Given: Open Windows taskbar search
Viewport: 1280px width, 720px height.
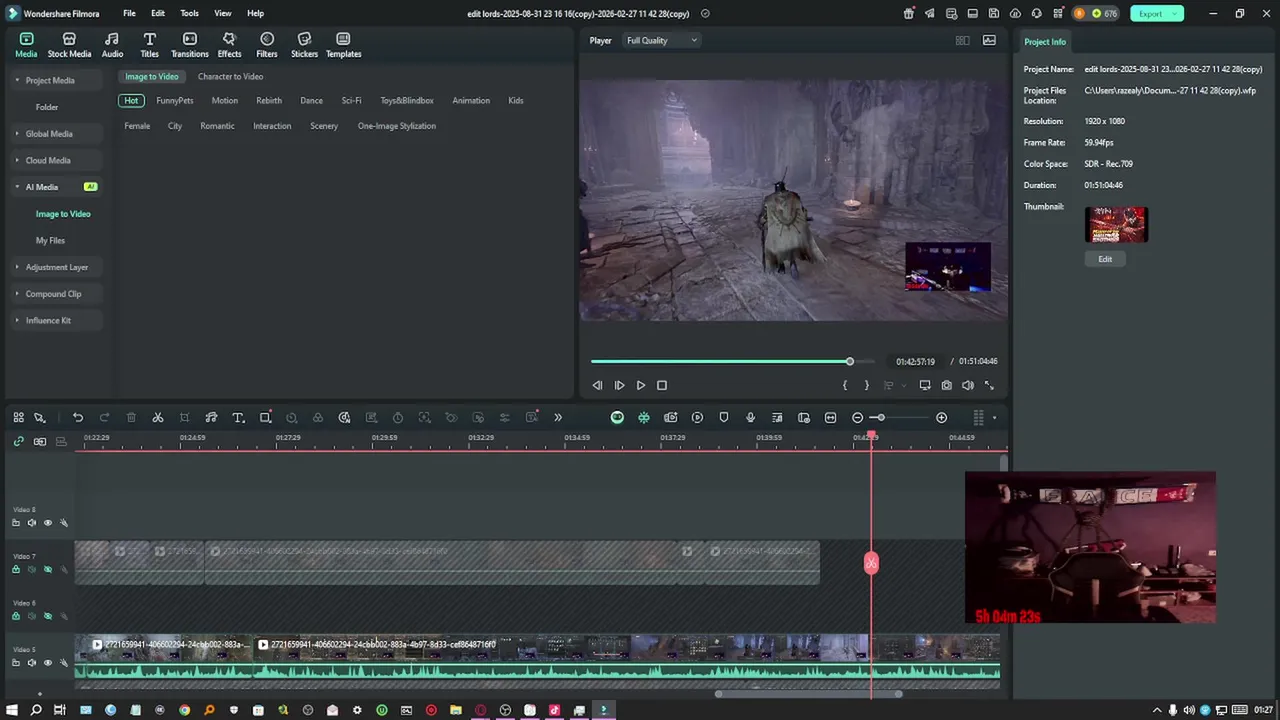Looking at the screenshot, I should click(36, 710).
